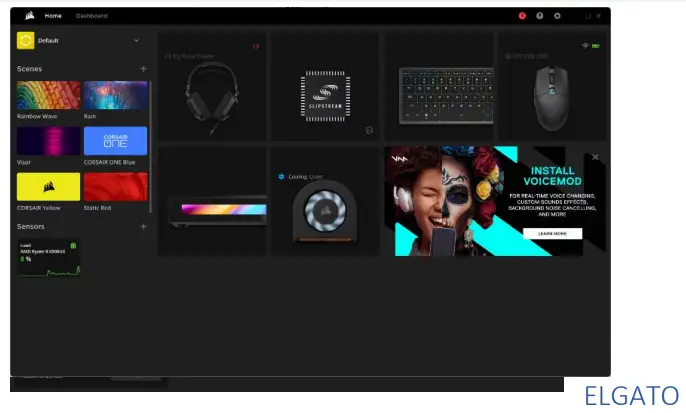Click the Voicemod logo in banner
Image resolution: width=686 pixels, height=413 pixels.
click(x=399, y=159)
